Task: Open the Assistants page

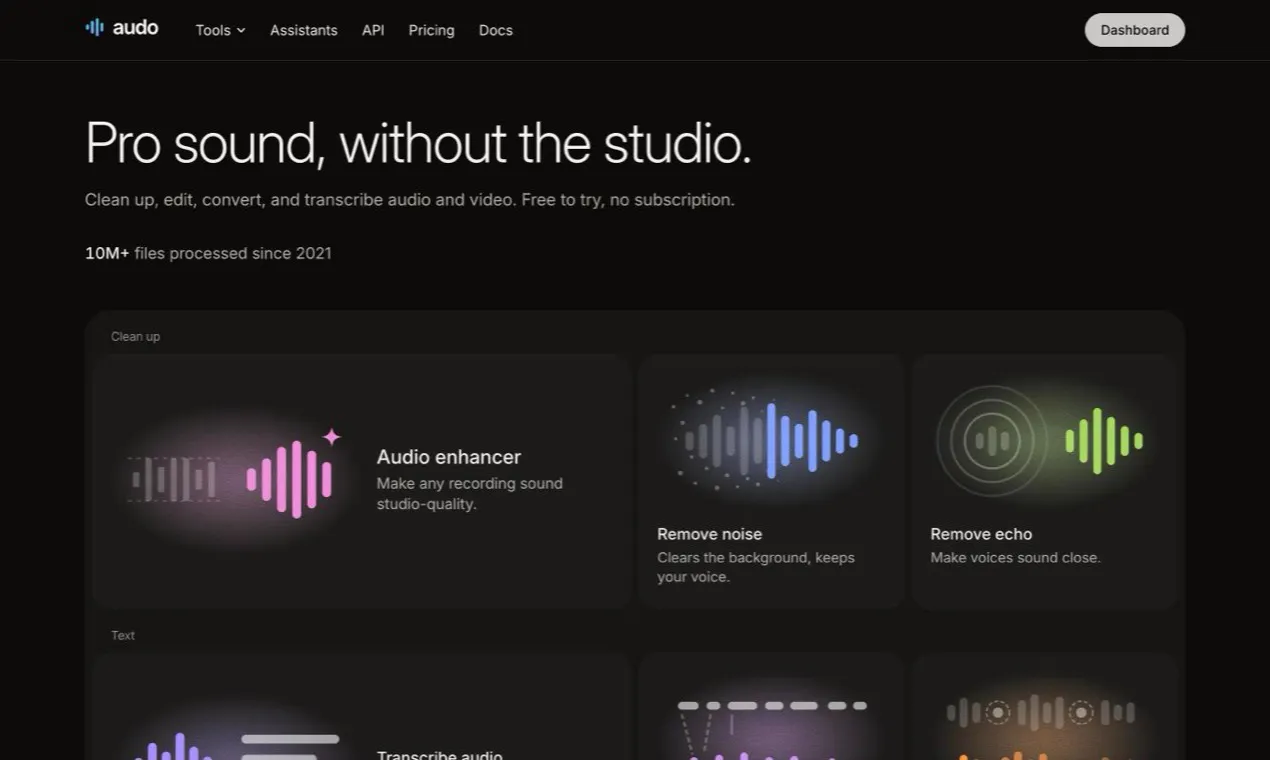Action: (x=304, y=30)
